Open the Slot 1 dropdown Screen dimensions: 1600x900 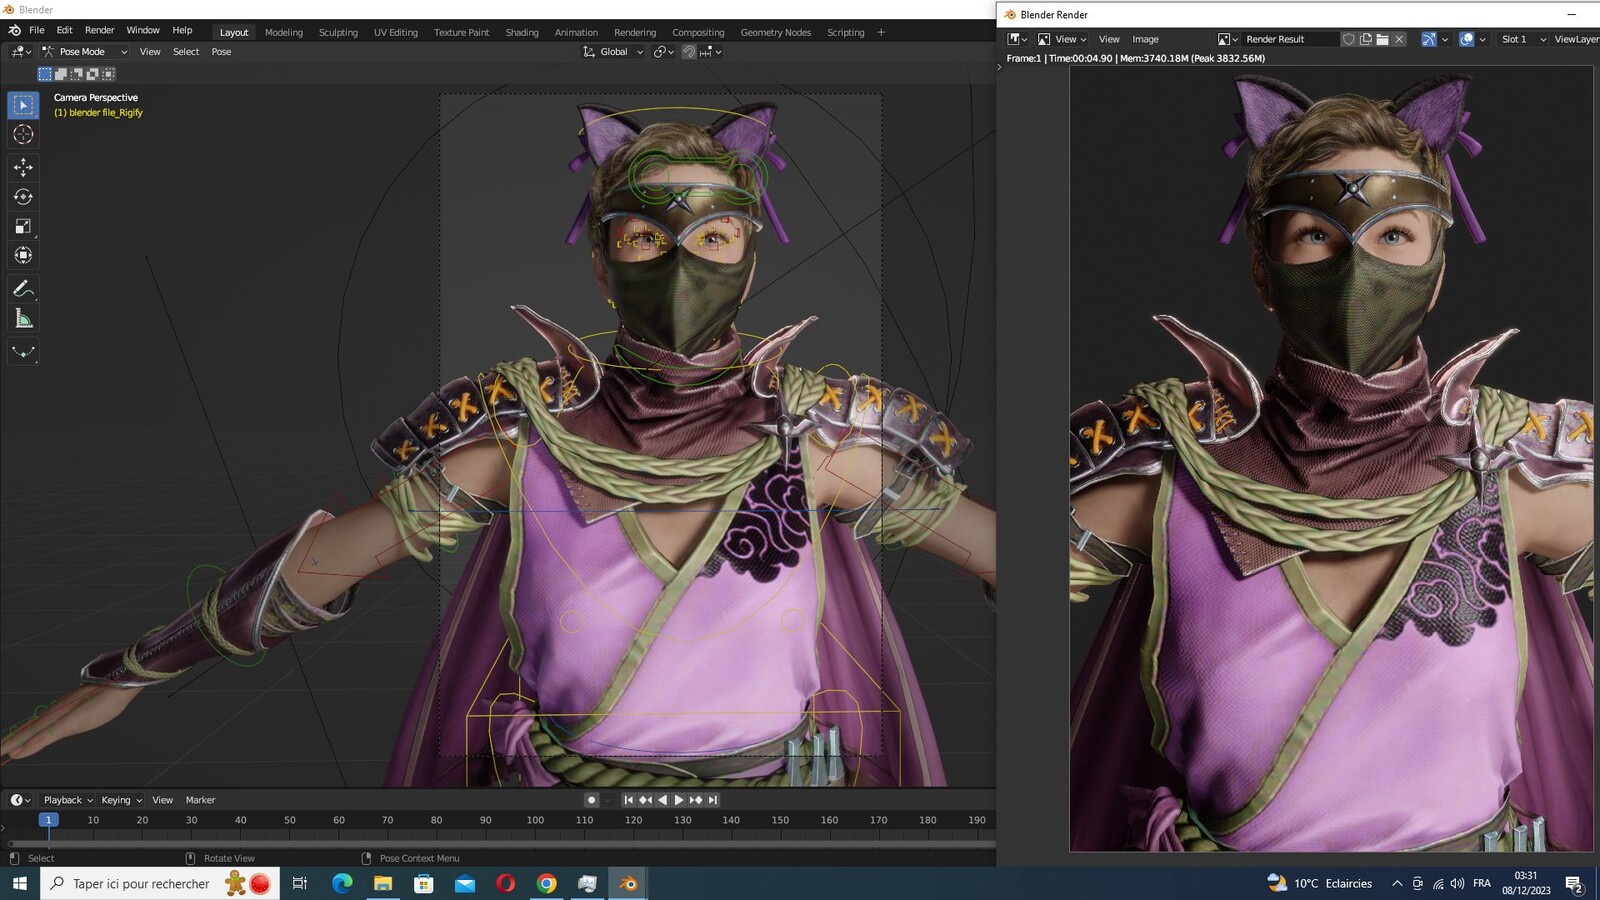1521,39
